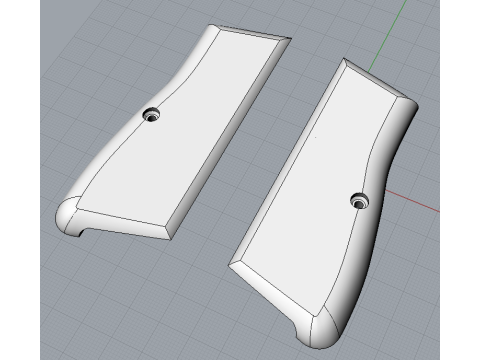Click the screw hole on right grip

coord(360,201)
